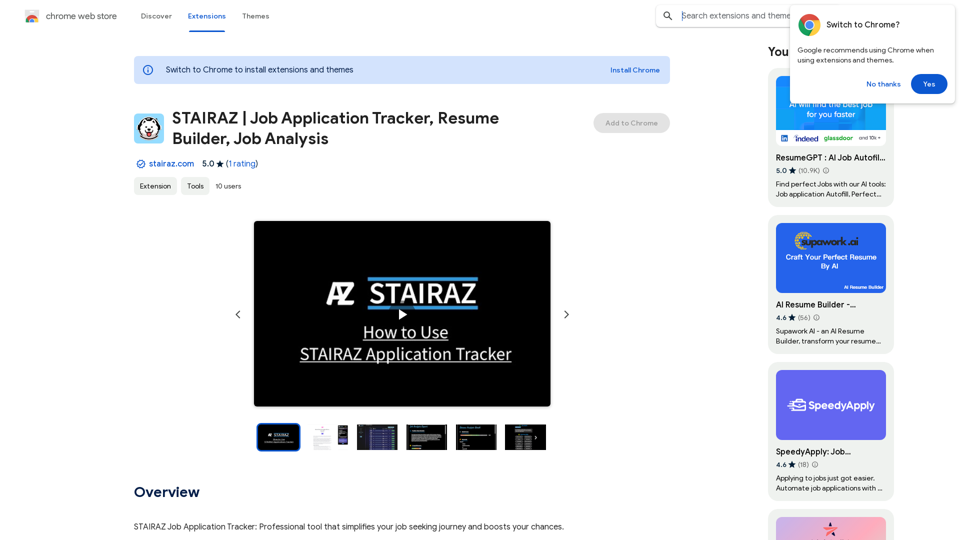Click Yes in Switch to Chrome popup
This screenshot has height=540, width=960.
(x=929, y=84)
